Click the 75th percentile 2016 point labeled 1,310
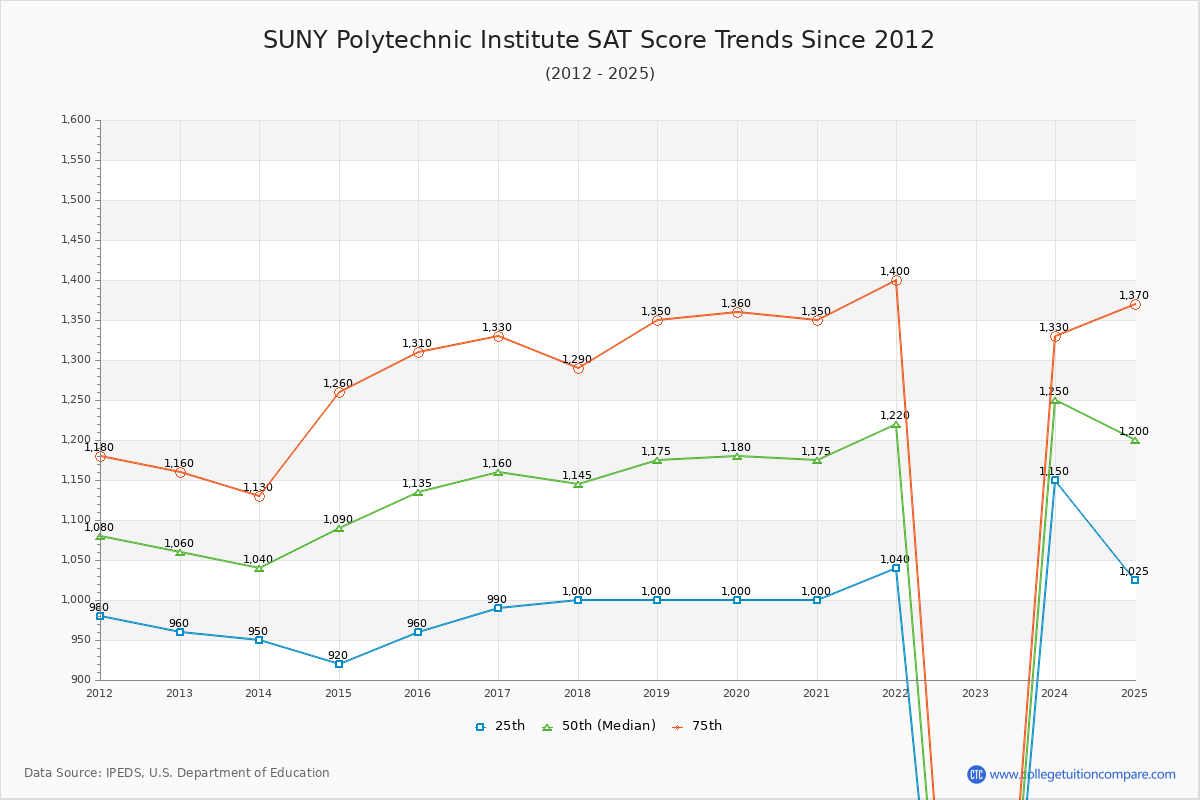Image resolution: width=1200 pixels, height=800 pixels. [418, 352]
